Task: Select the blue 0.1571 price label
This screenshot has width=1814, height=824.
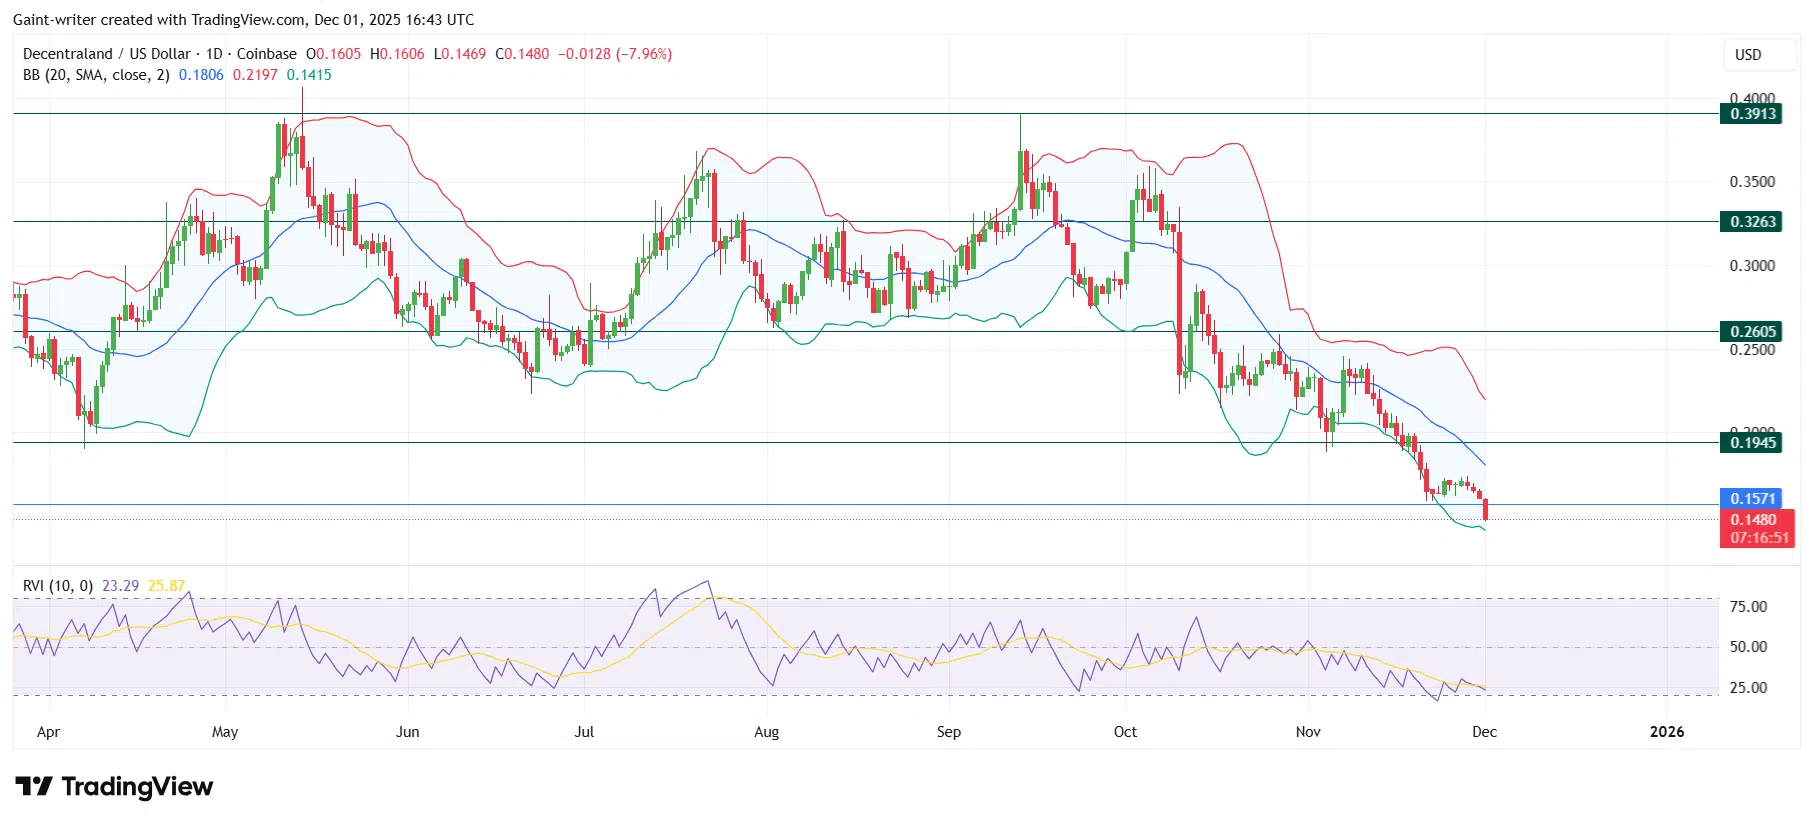Action: 1753,499
